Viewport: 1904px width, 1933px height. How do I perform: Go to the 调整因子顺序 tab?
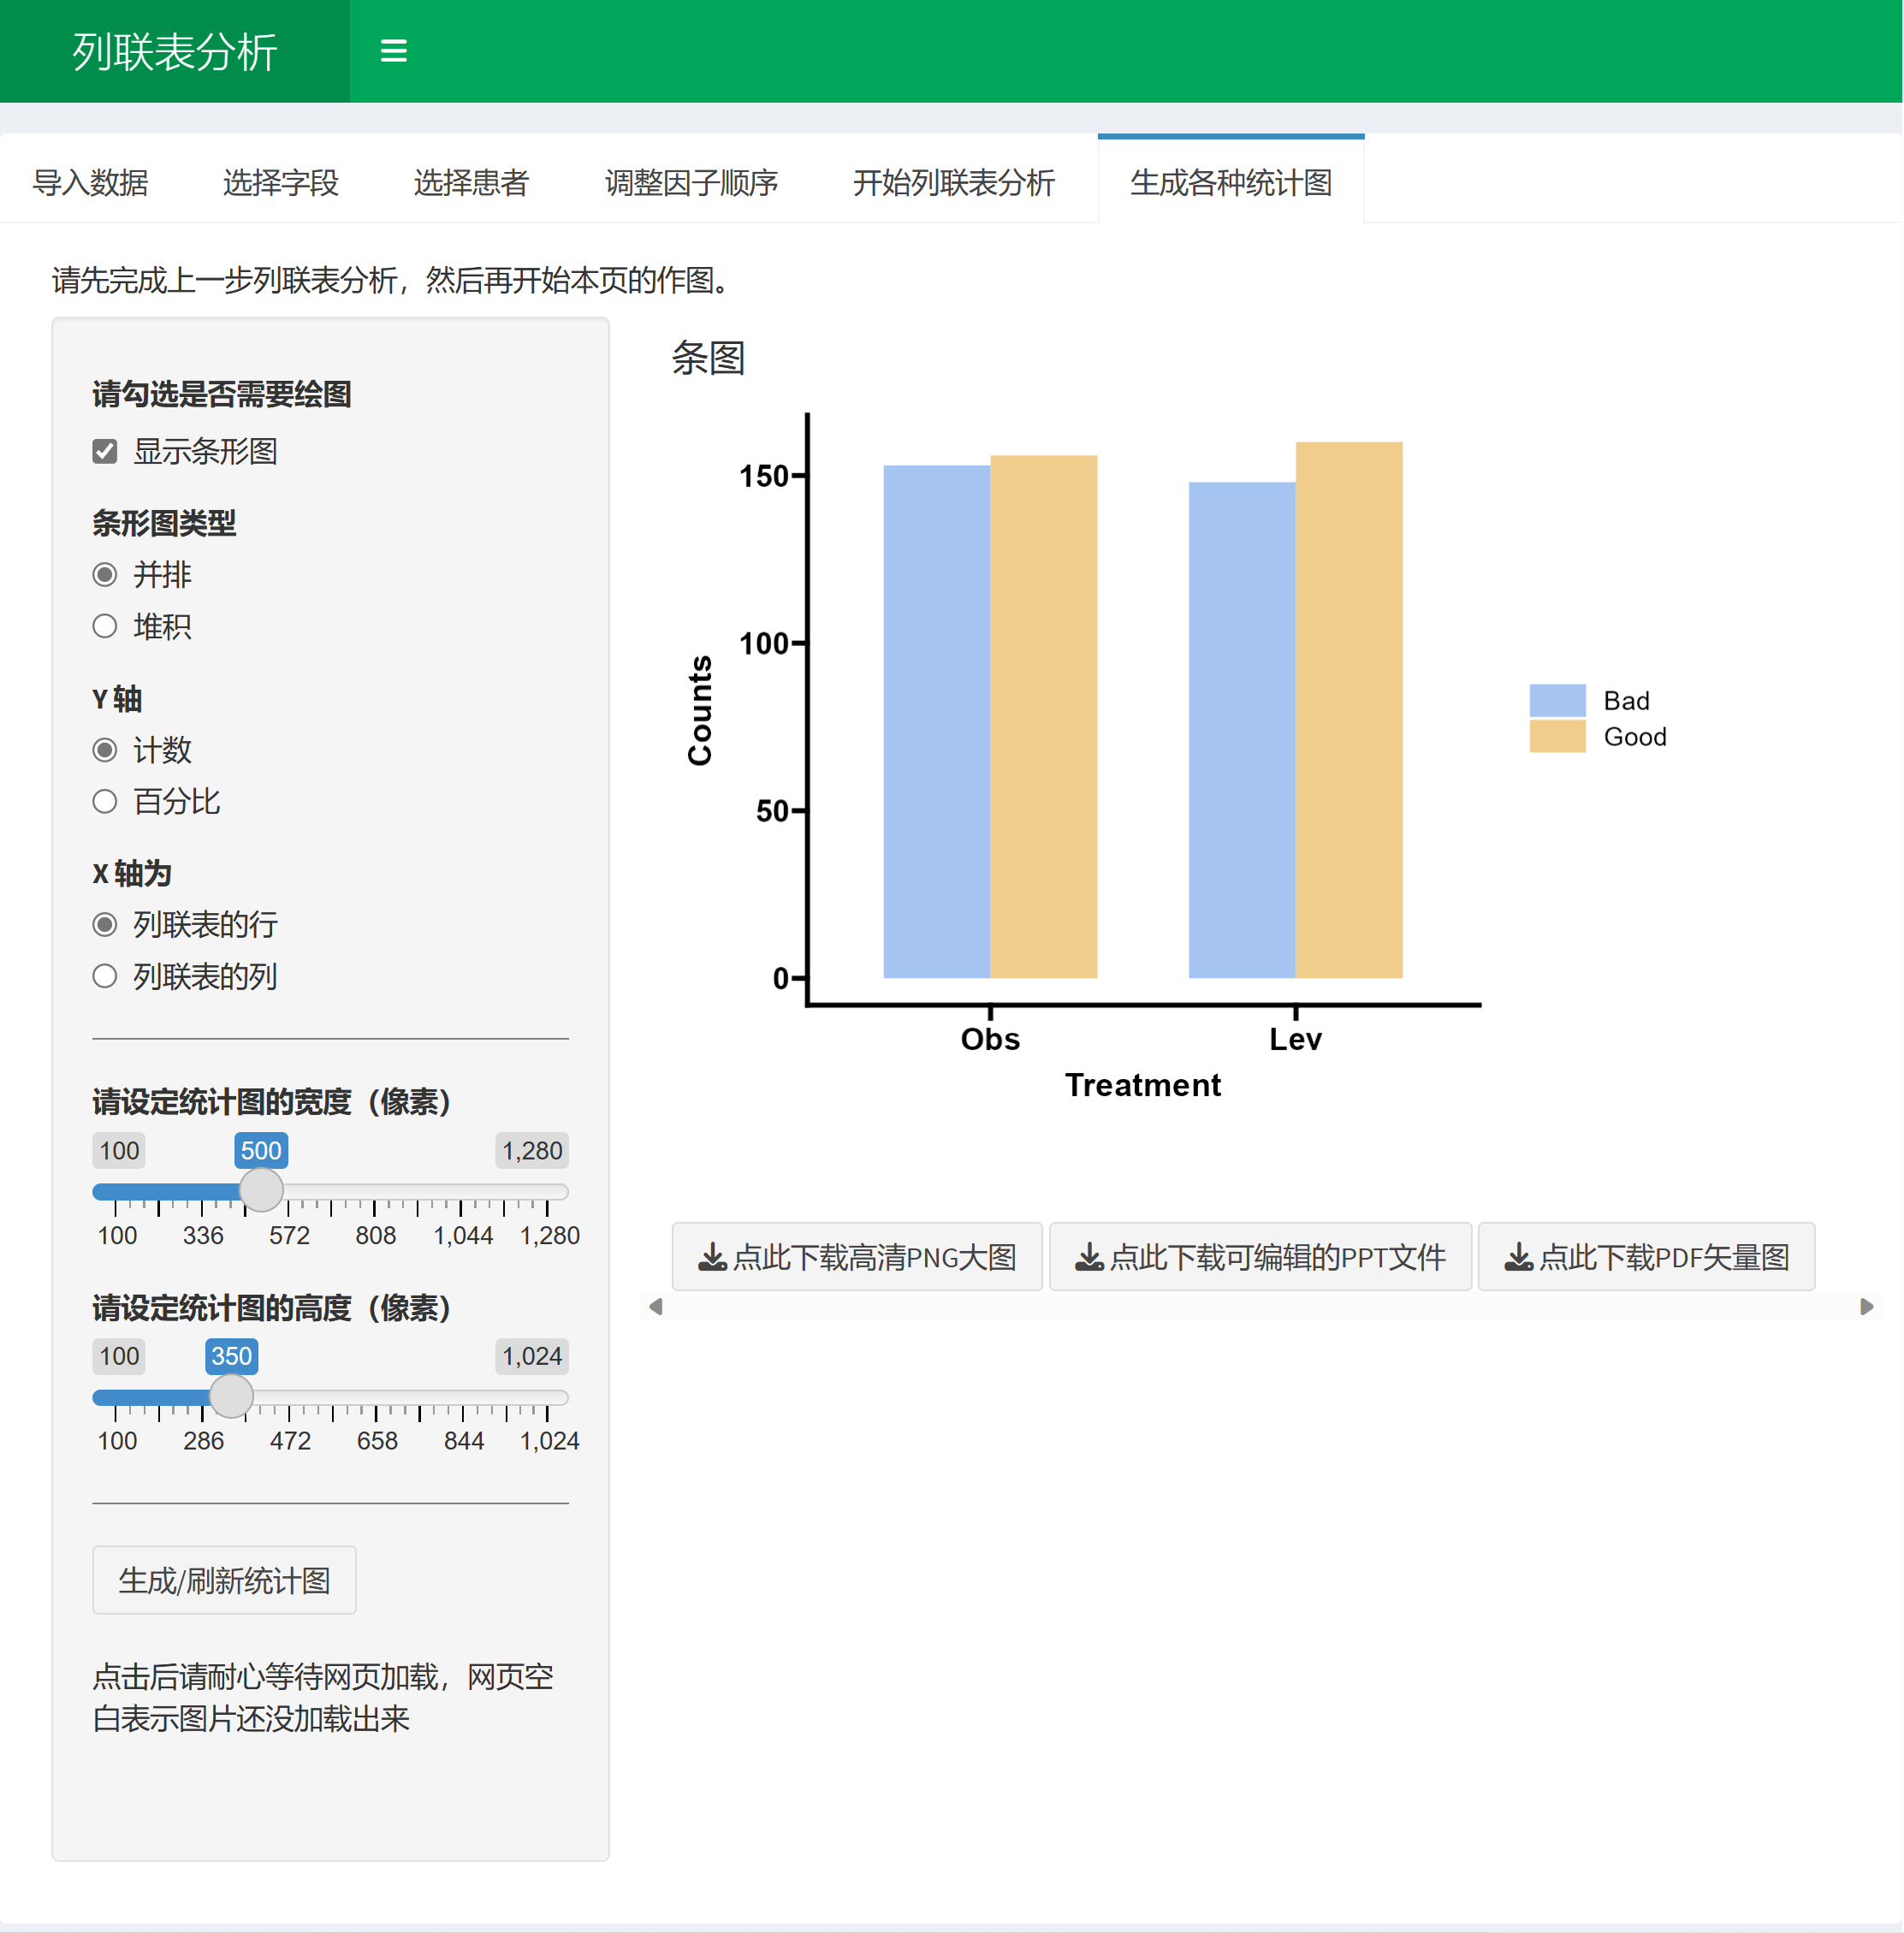pyautogui.click(x=691, y=183)
